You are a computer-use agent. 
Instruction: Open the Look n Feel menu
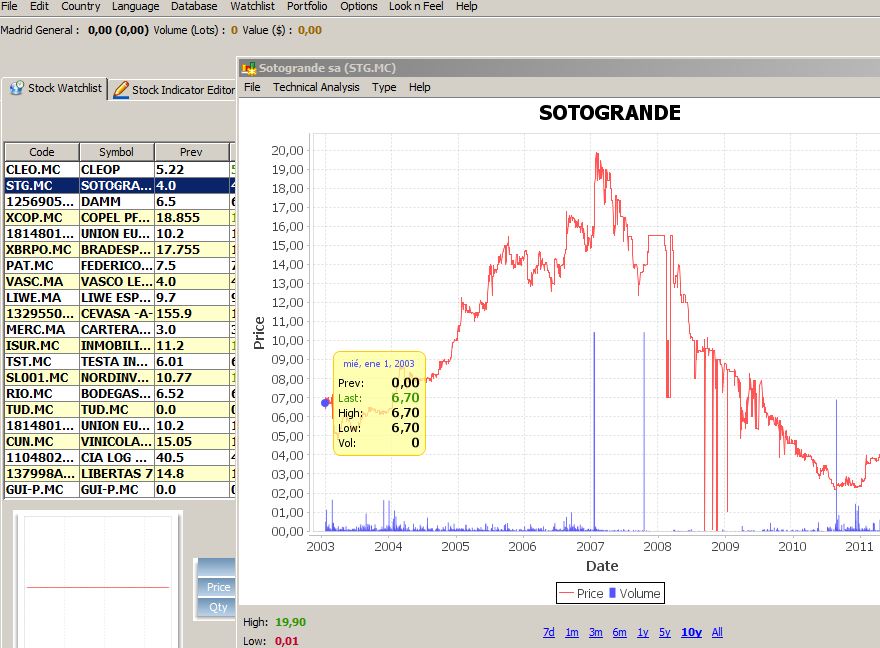416,6
